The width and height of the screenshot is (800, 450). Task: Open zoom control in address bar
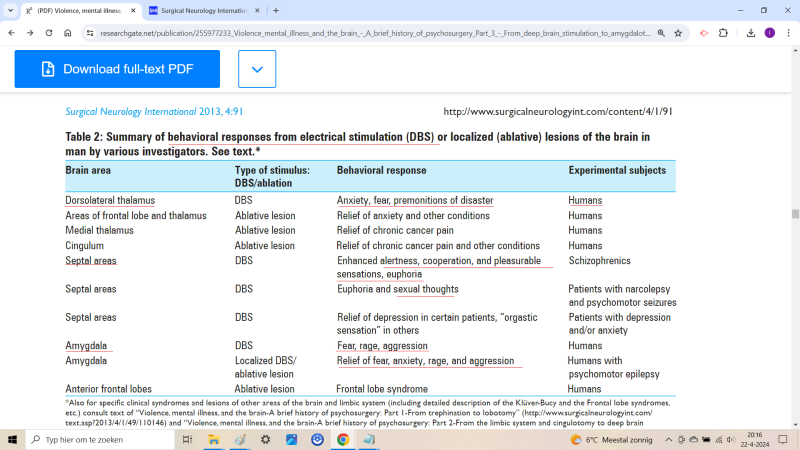coord(661,33)
